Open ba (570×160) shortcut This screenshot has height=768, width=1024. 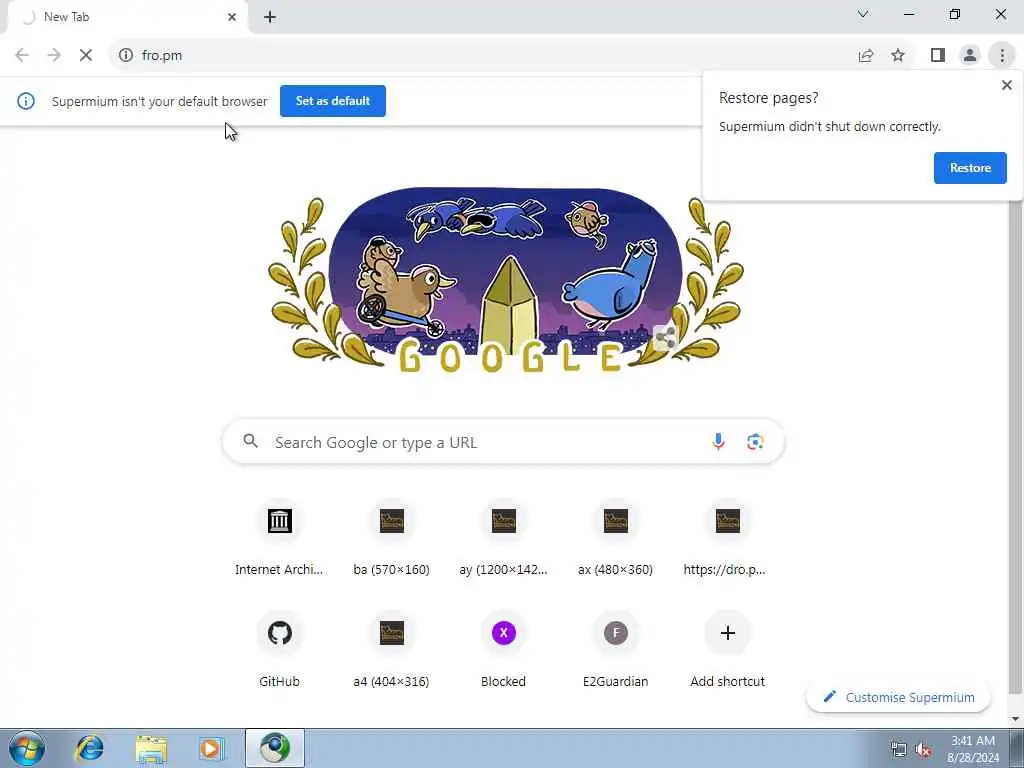point(391,539)
